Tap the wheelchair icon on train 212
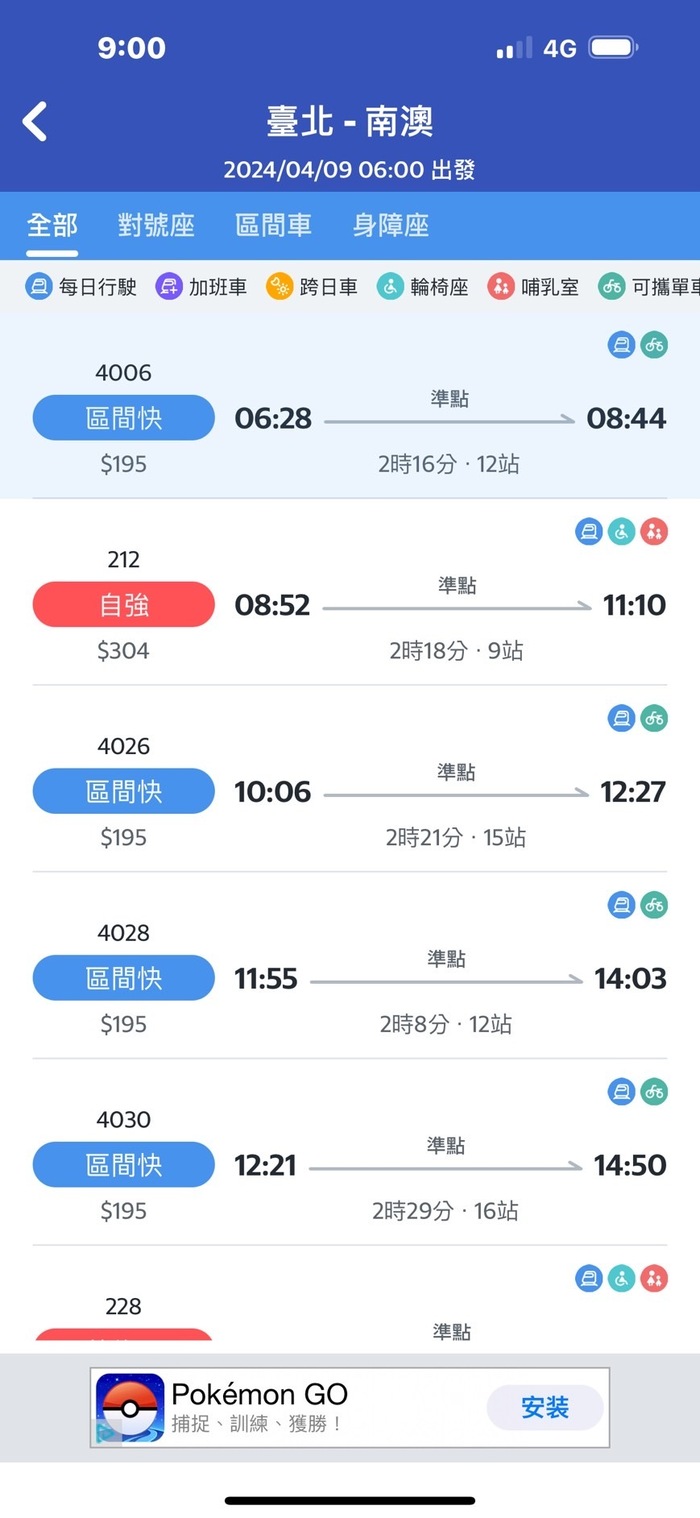The height and width of the screenshot is (1518, 700). click(621, 531)
